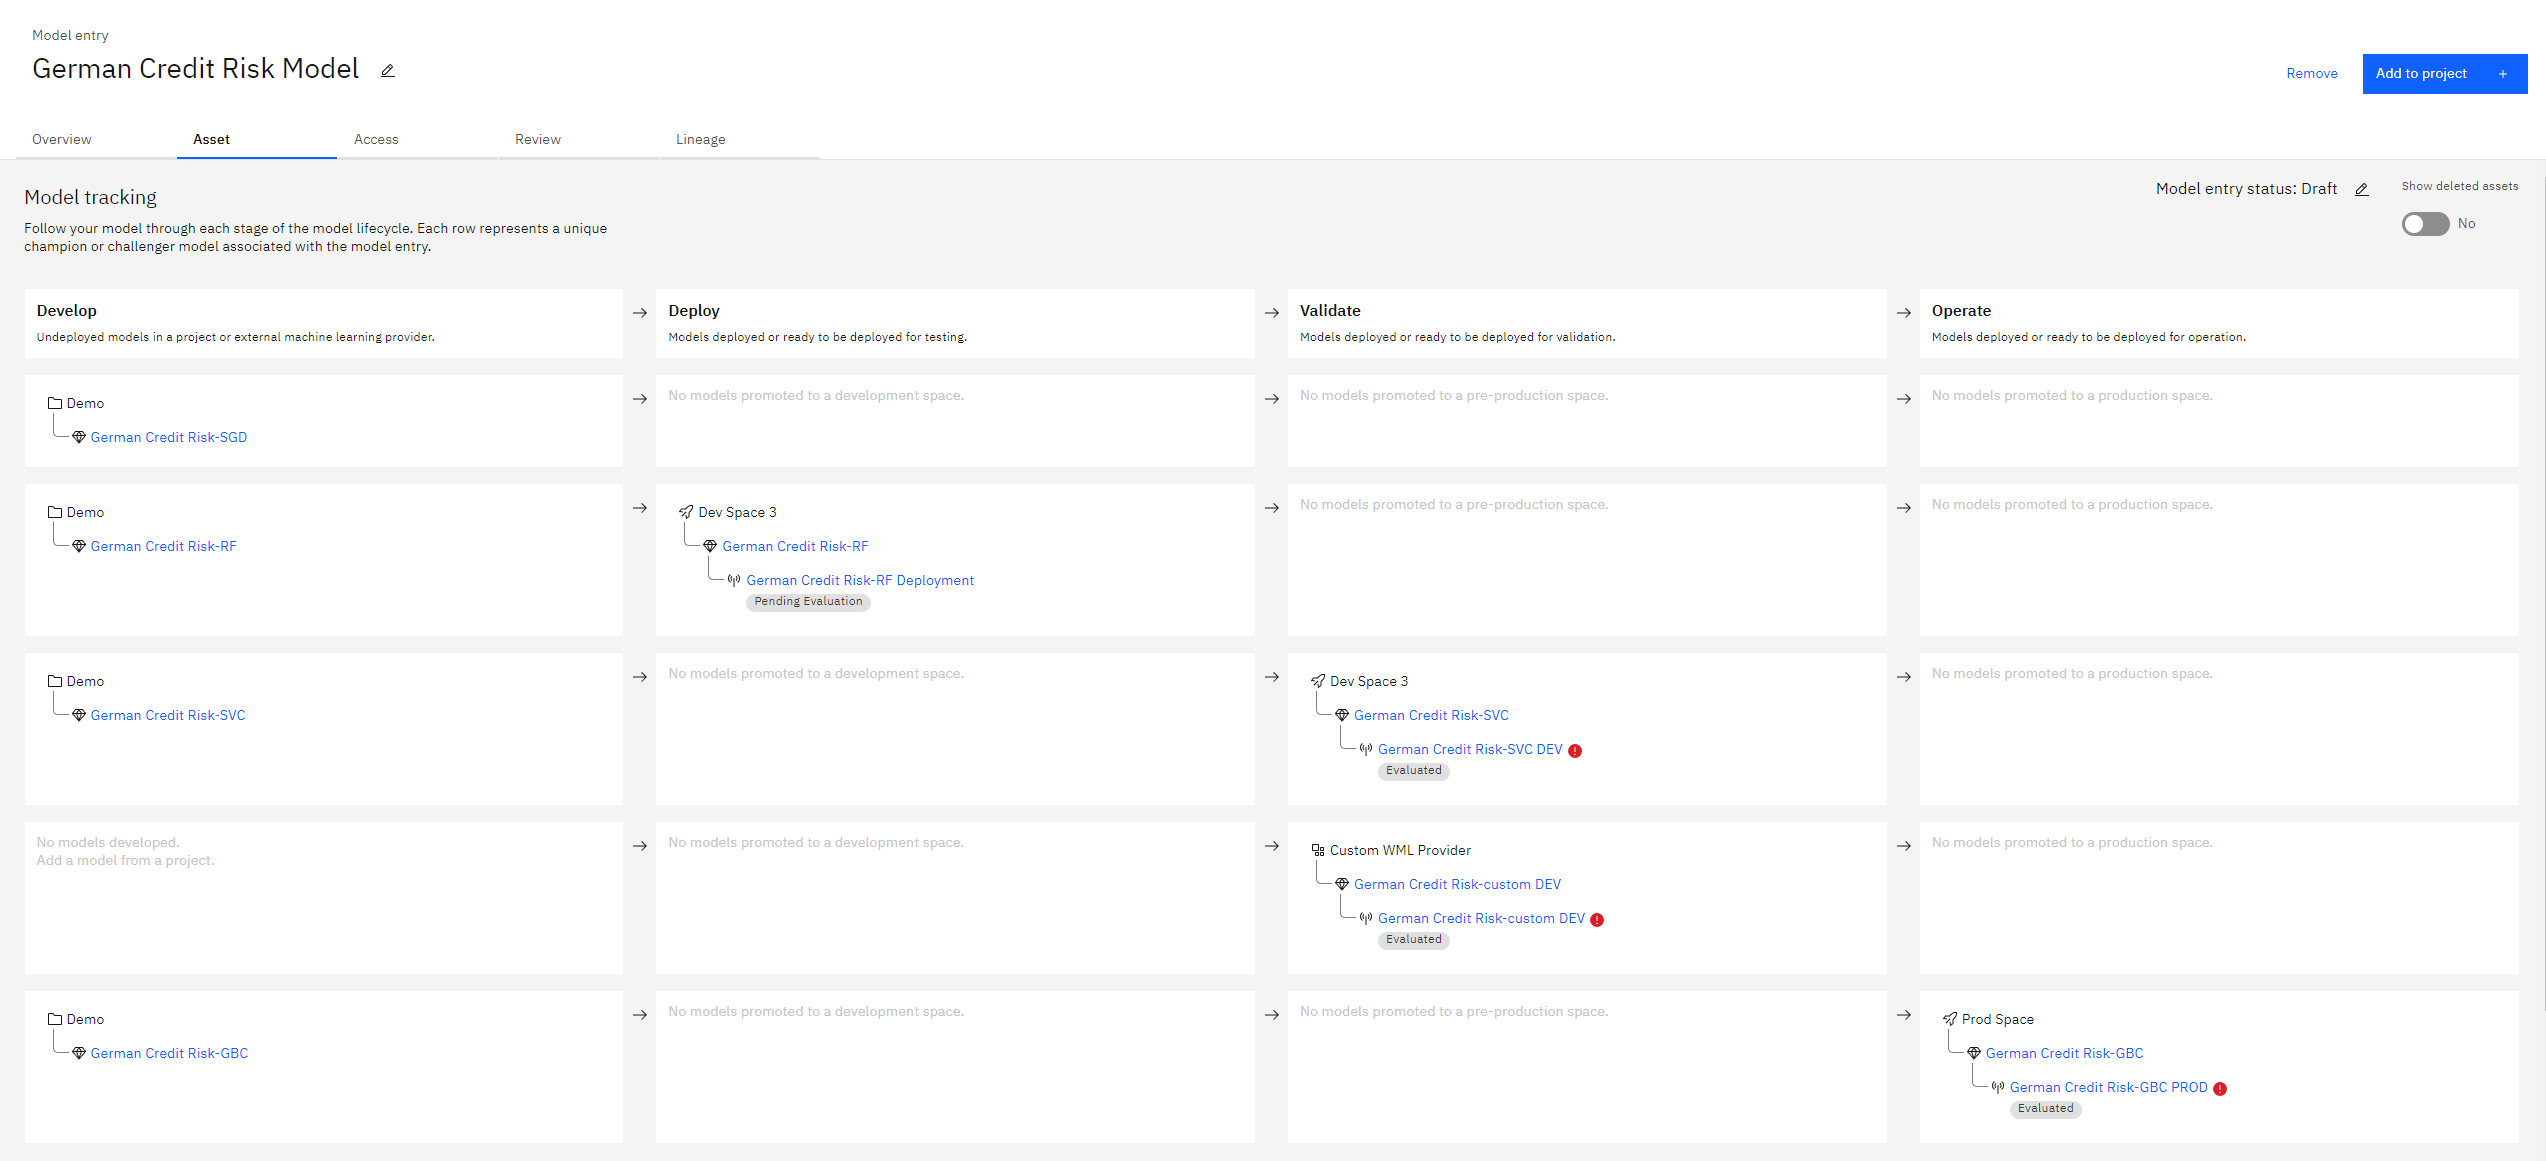
Task: Click the Demo folder icon above German Credit Risk-GBC
Action: pyautogui.click(x=55, y=1020)
